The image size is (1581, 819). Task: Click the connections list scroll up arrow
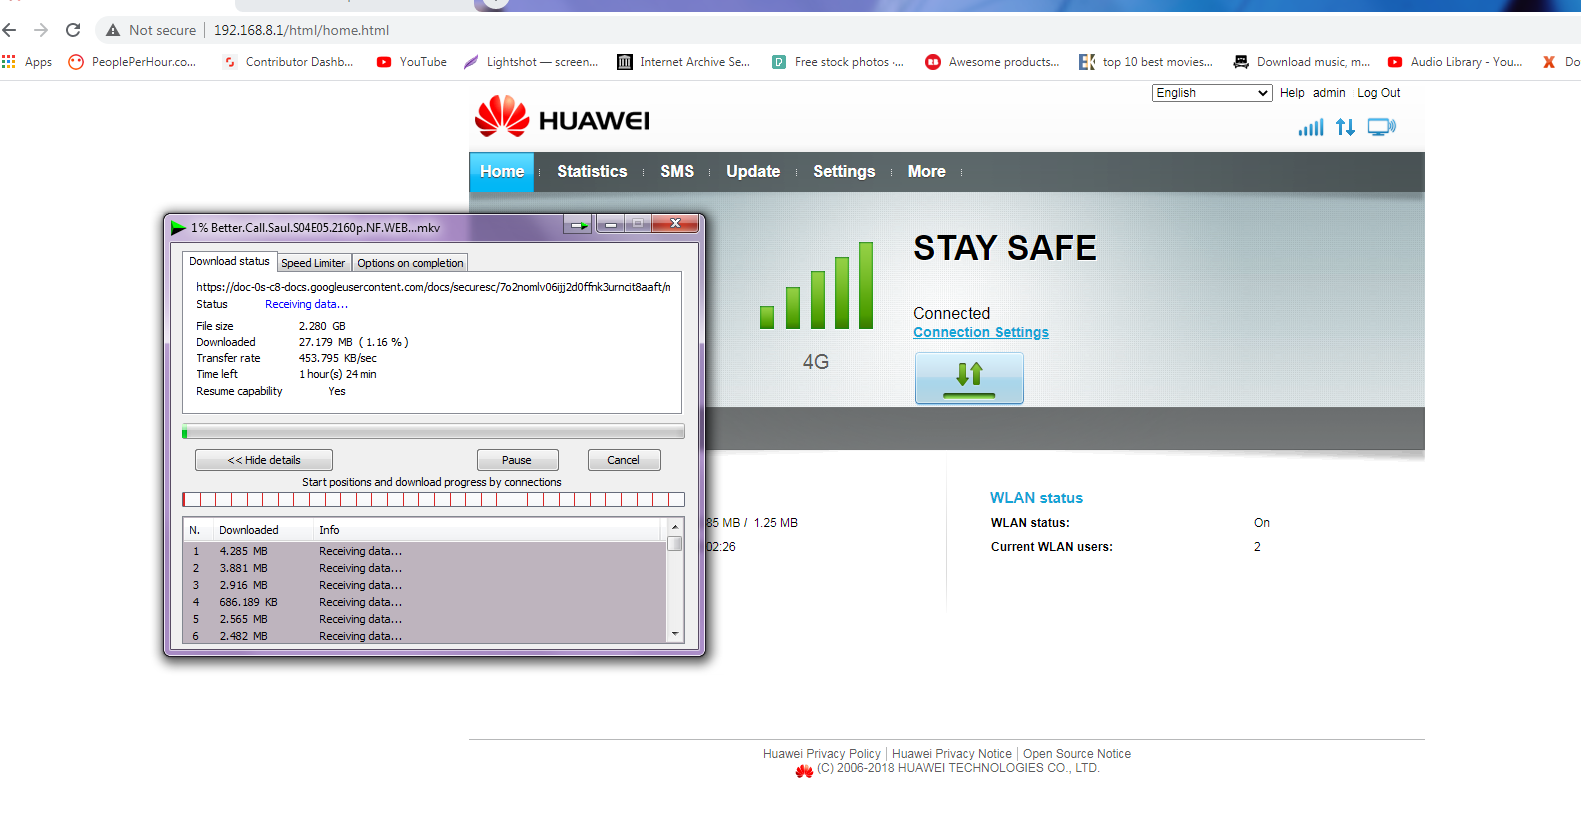pyautogui.click(x=675, y=527)
